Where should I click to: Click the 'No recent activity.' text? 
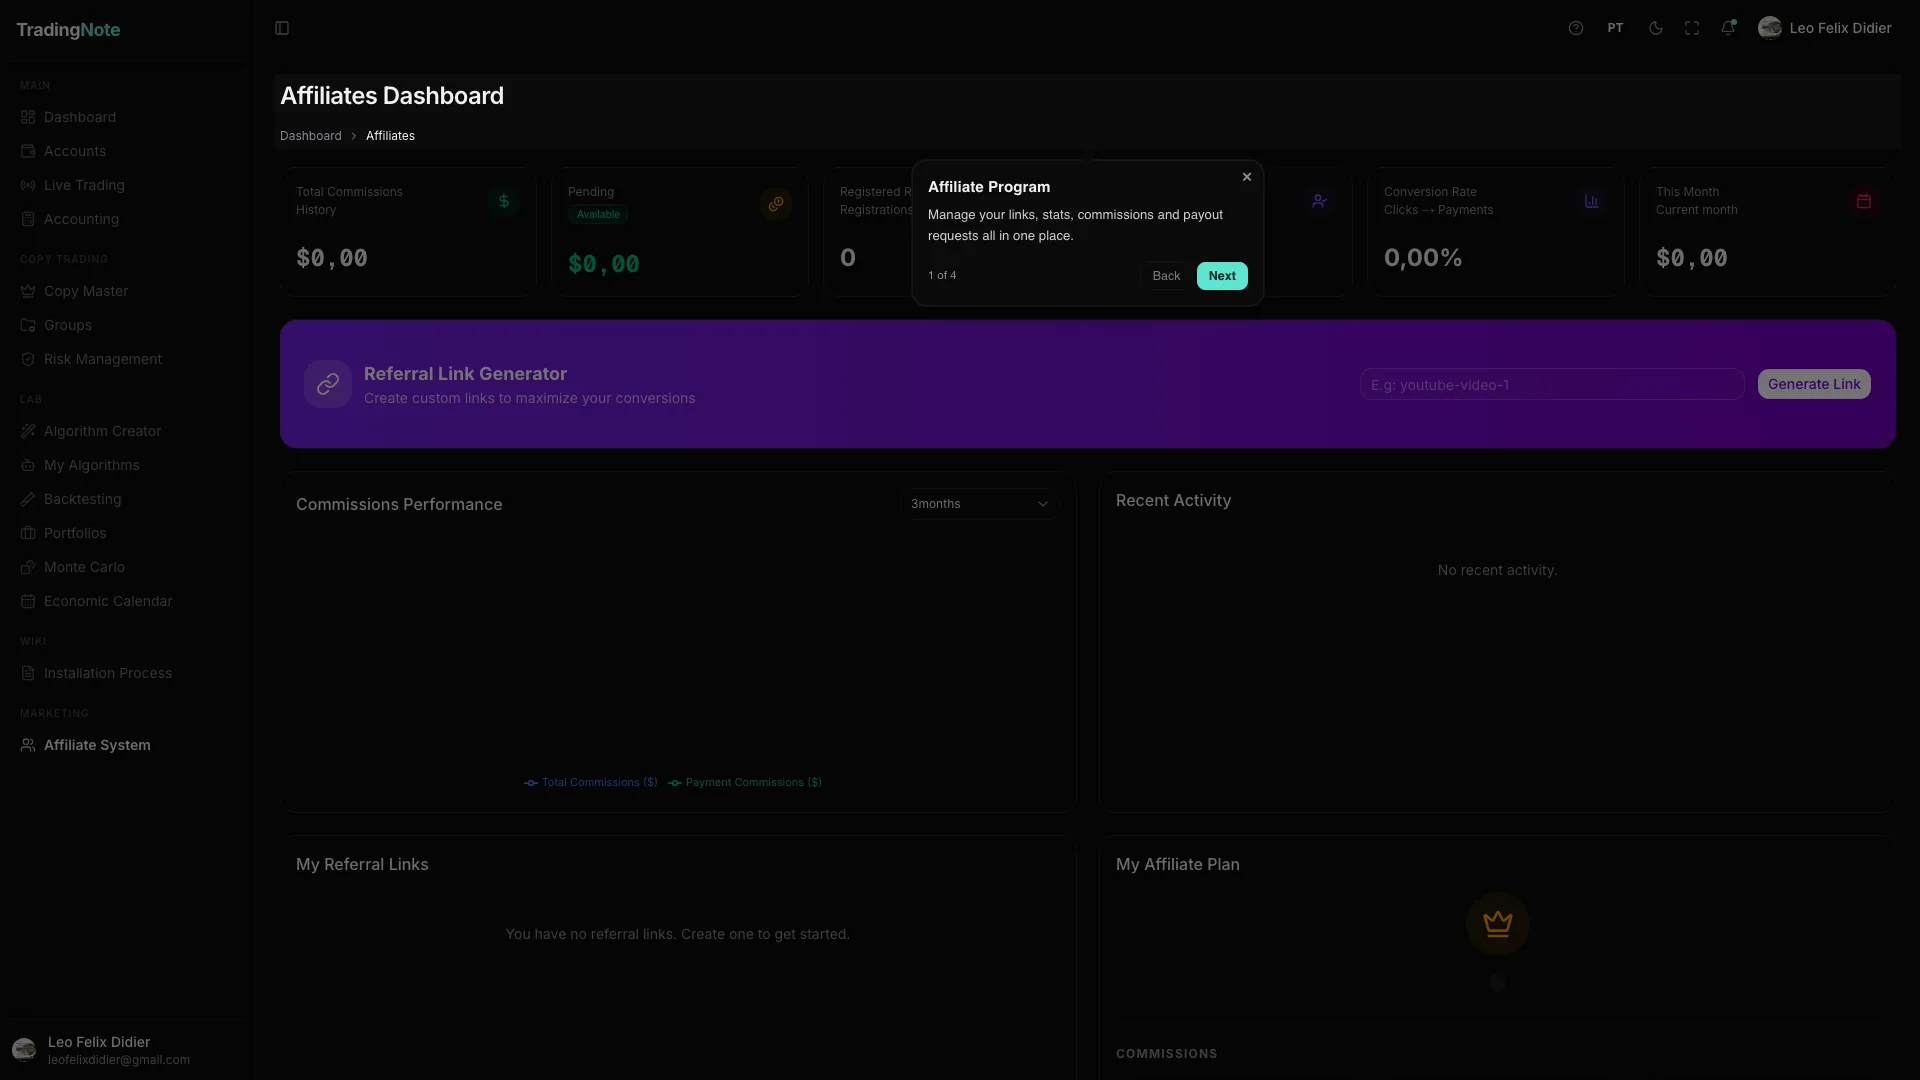(1497, 570)
